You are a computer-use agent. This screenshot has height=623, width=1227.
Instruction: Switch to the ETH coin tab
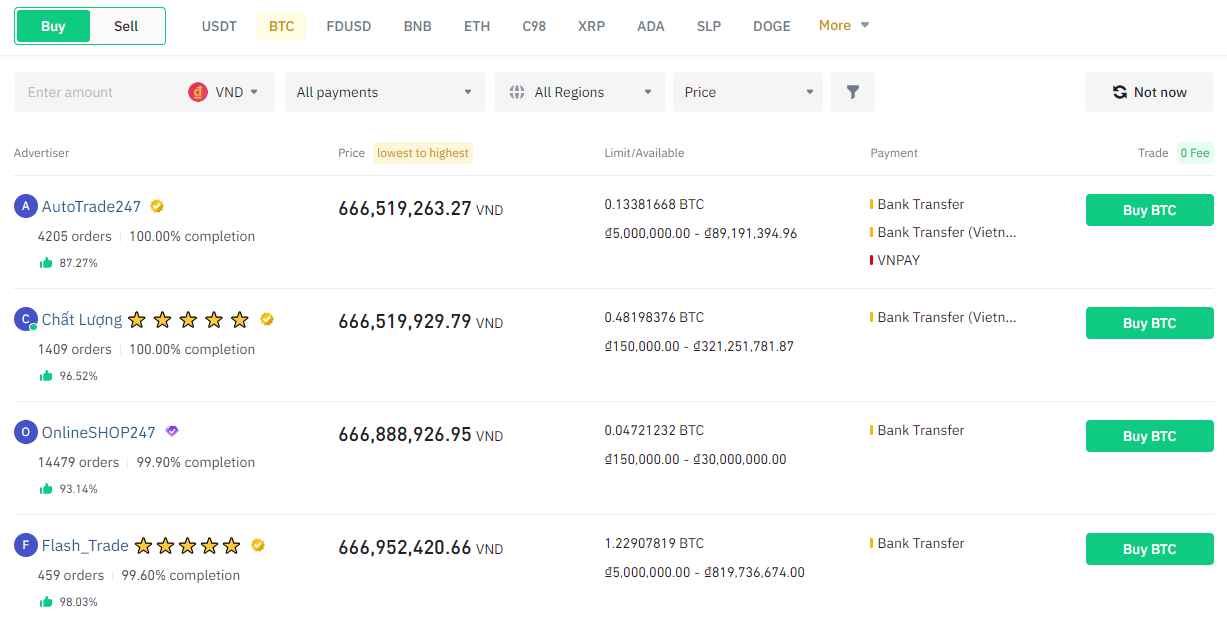click(477, 26)
